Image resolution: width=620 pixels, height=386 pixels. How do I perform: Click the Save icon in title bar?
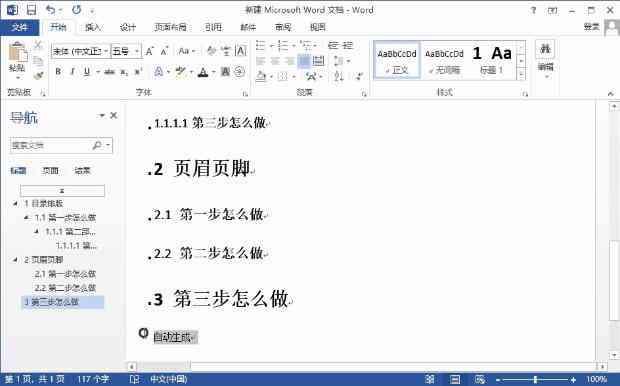coord(31,9)
